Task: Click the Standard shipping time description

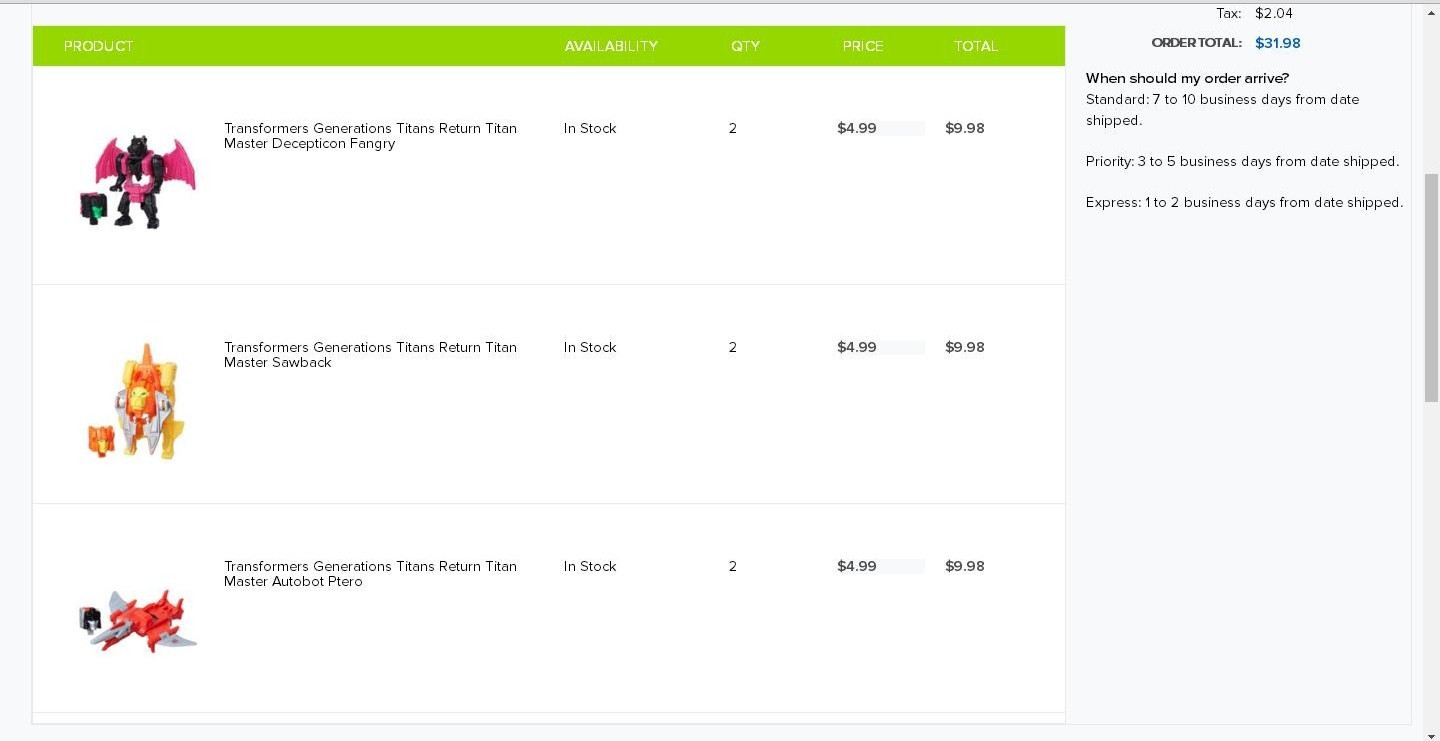Action: (x=1223, y=110)
